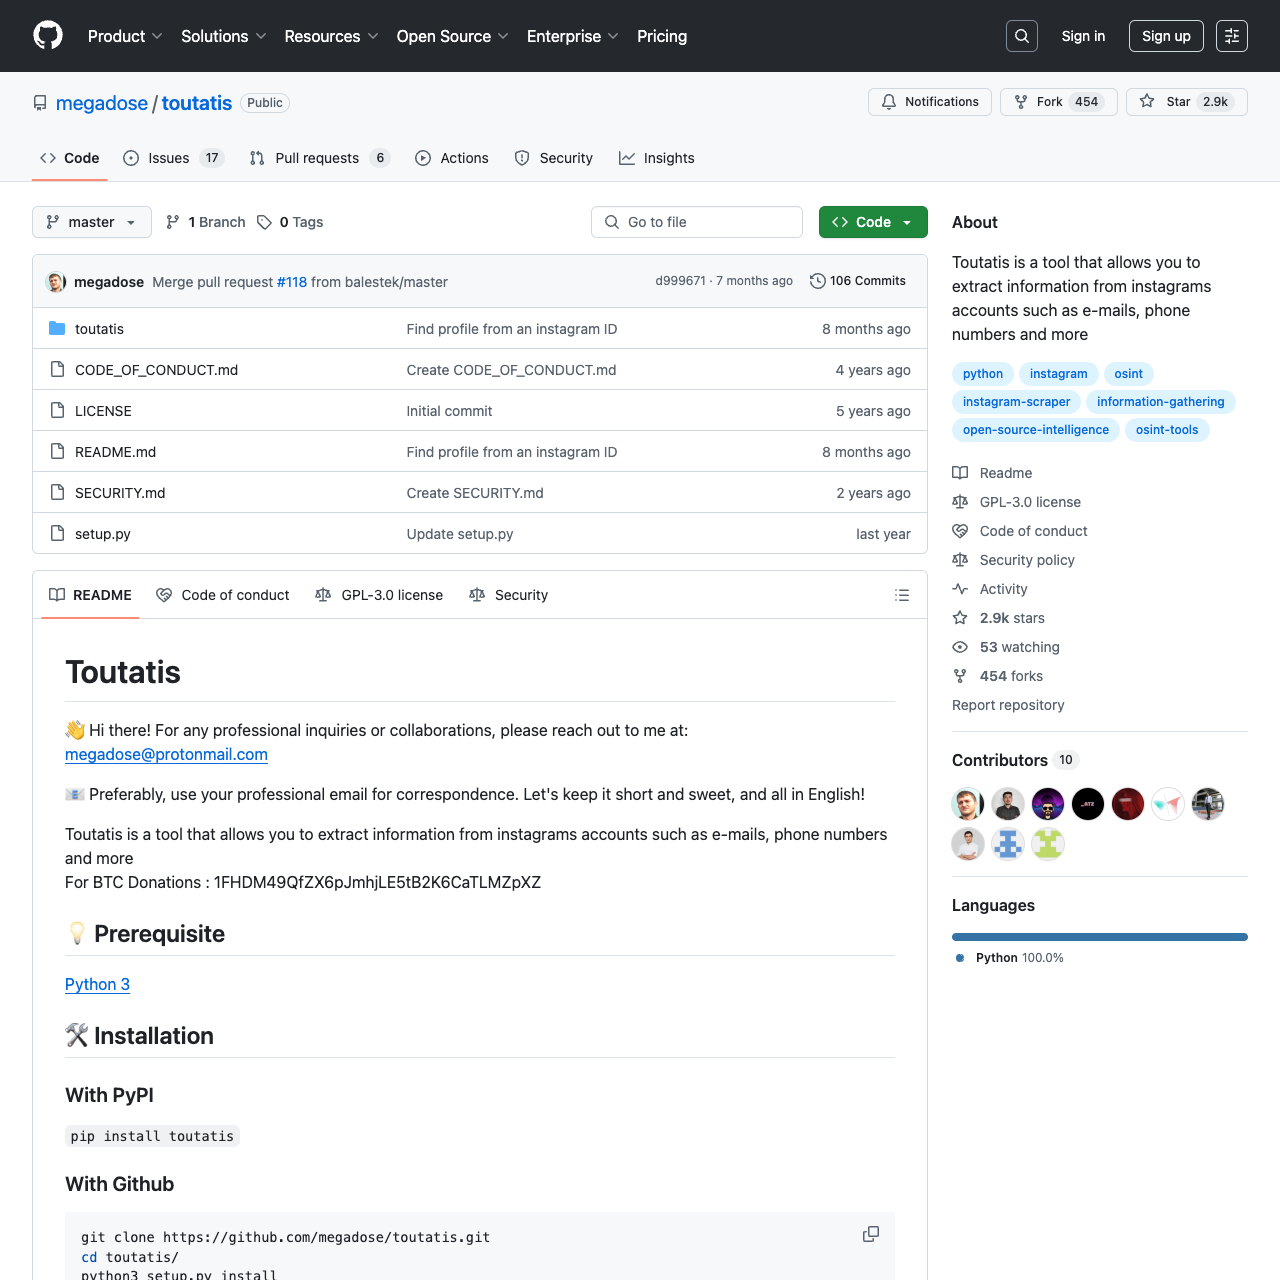The image size is (1280, 1280).
Task: Open the Python 3 link
Action: 97,984
